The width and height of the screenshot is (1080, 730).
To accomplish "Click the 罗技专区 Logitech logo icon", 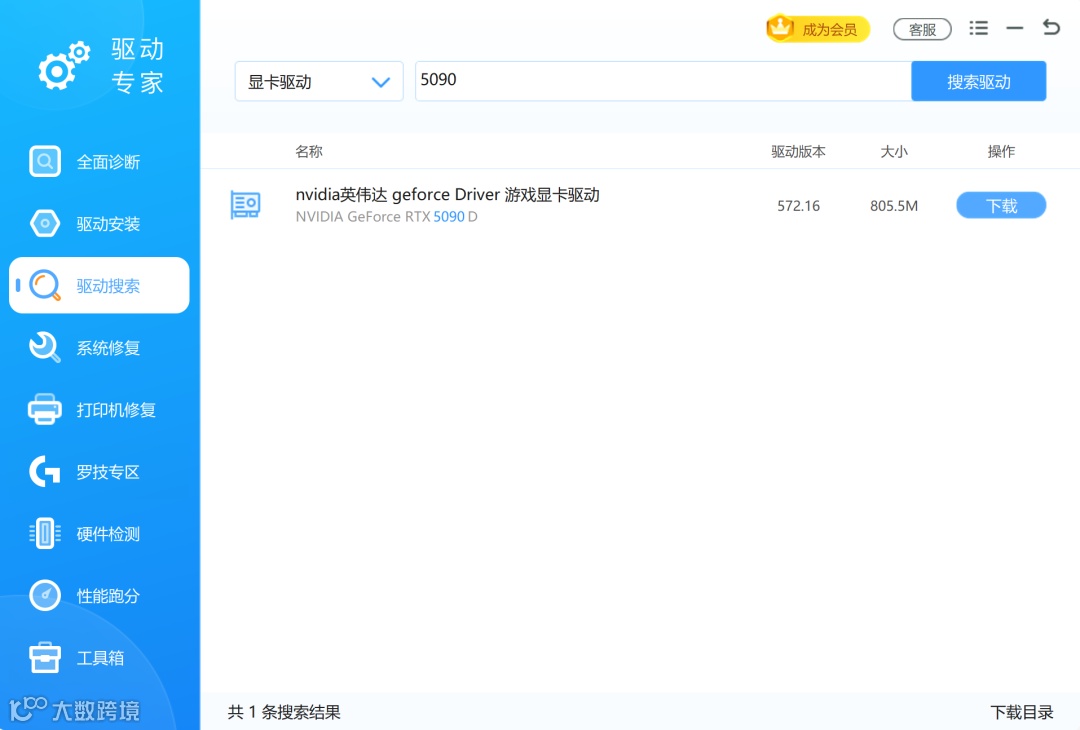I will [45, 472].
